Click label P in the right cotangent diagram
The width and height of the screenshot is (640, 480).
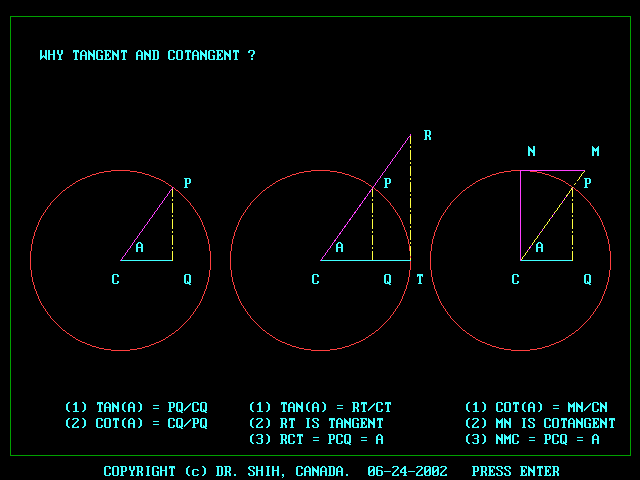pos(587,183)
